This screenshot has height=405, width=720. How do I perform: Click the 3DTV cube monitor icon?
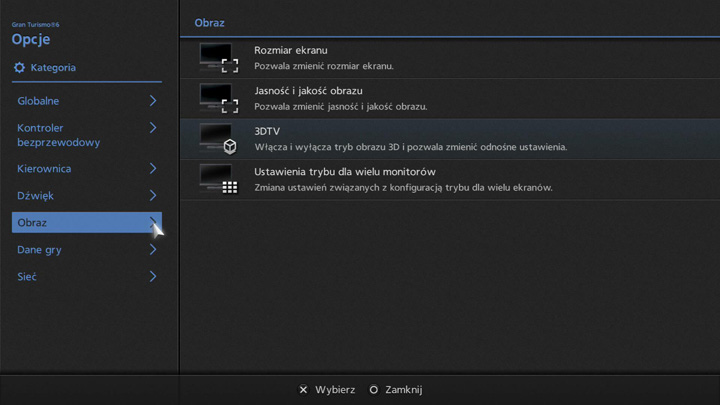(x=218, y=139)
